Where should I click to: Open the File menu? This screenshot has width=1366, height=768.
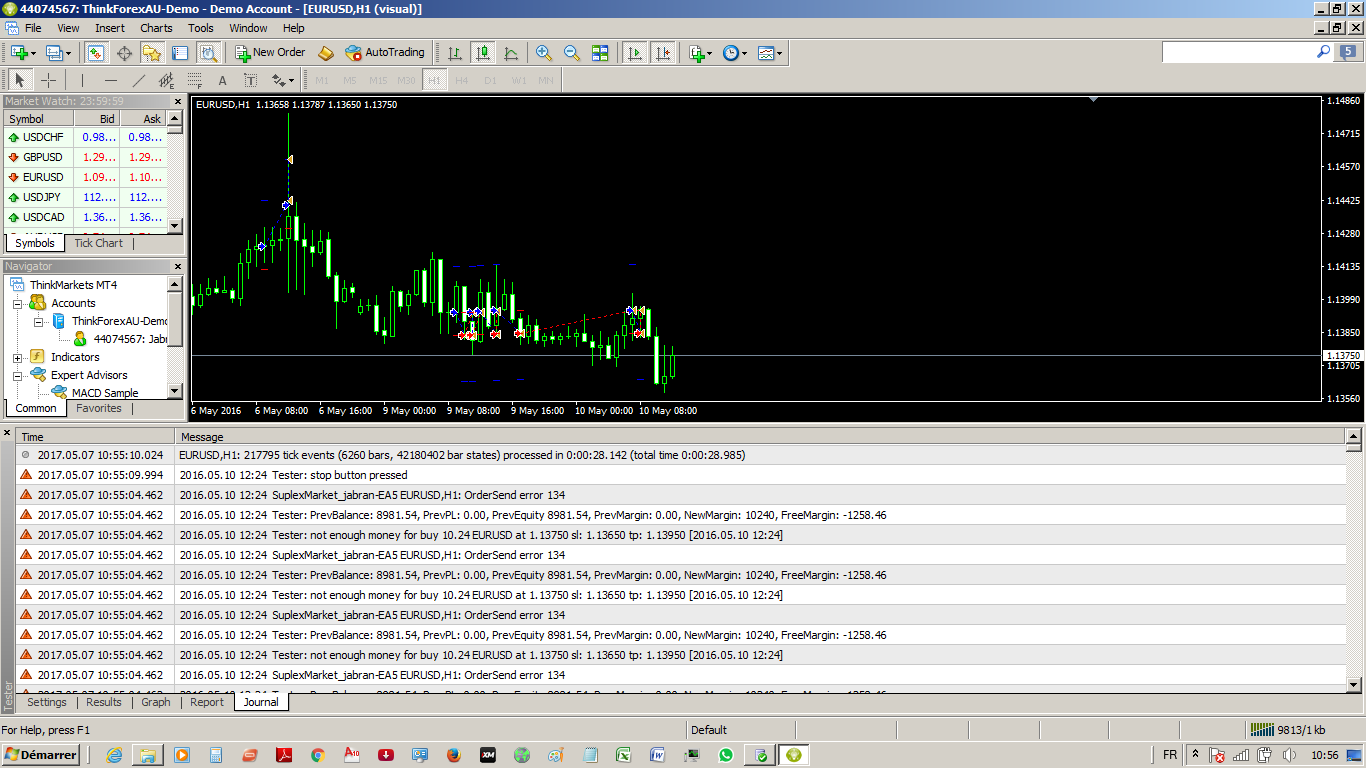(33, 28)
